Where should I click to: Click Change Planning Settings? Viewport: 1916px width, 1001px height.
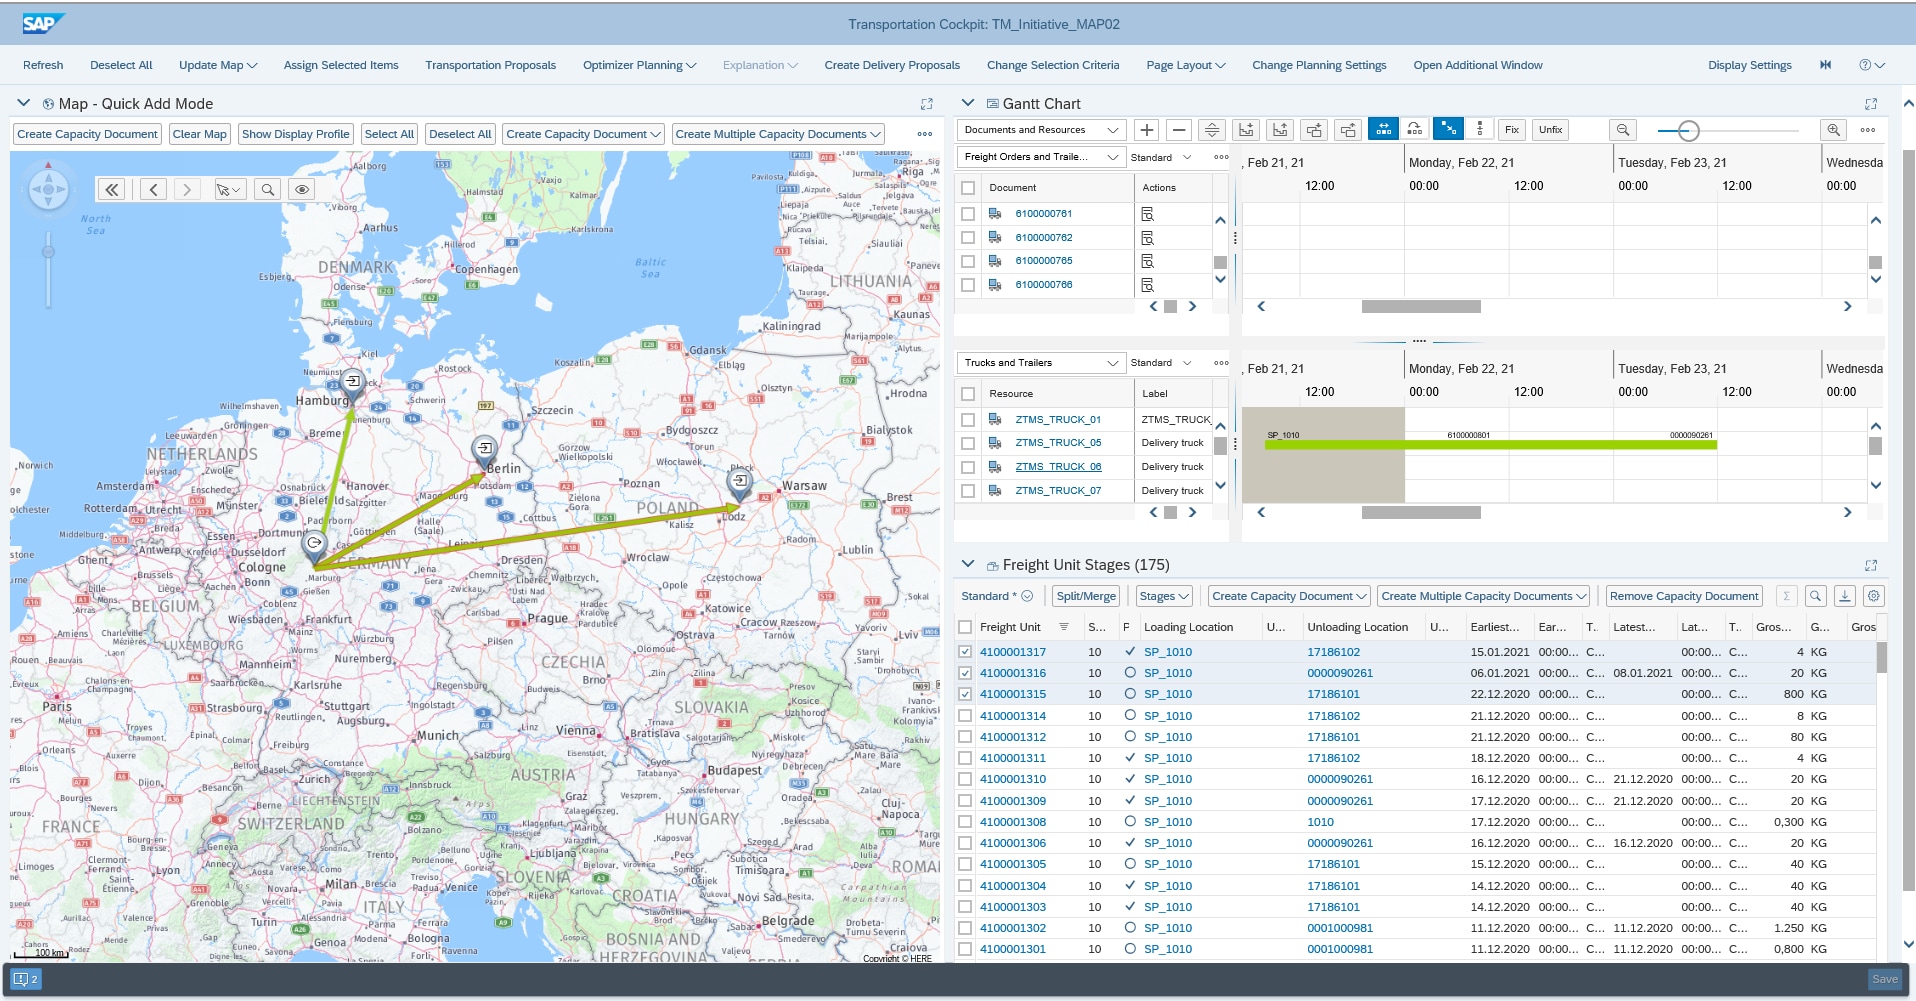pyautogui.click(x=1319, y=65)
